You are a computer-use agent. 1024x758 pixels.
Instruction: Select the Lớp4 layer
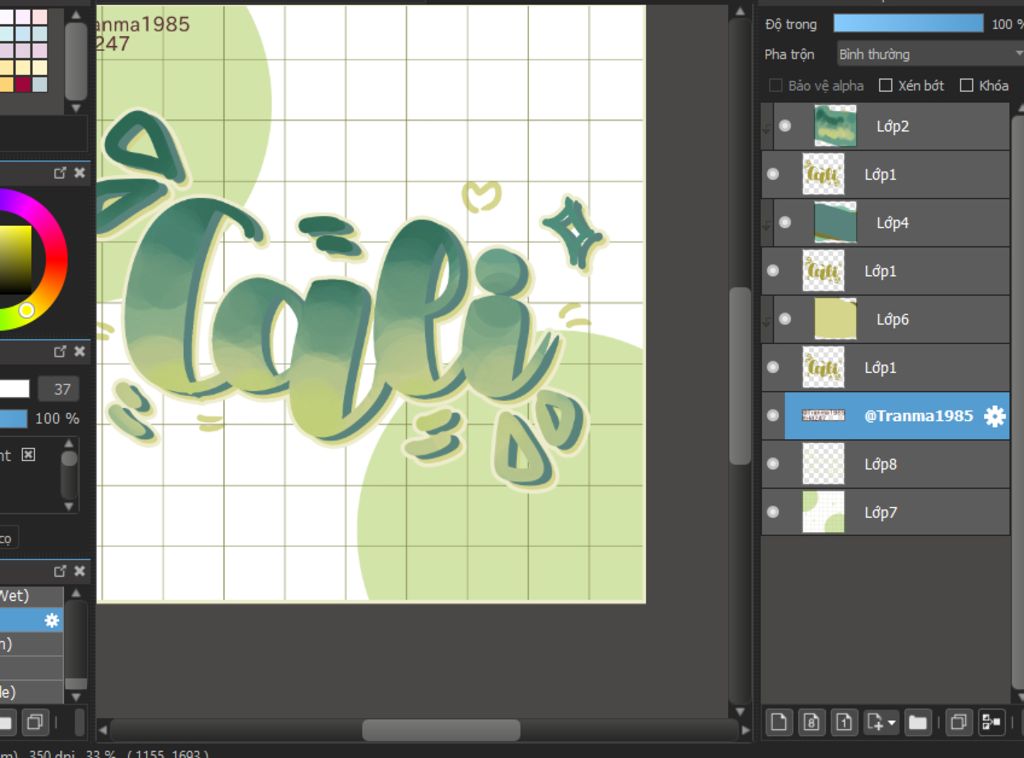click(891, 223)
